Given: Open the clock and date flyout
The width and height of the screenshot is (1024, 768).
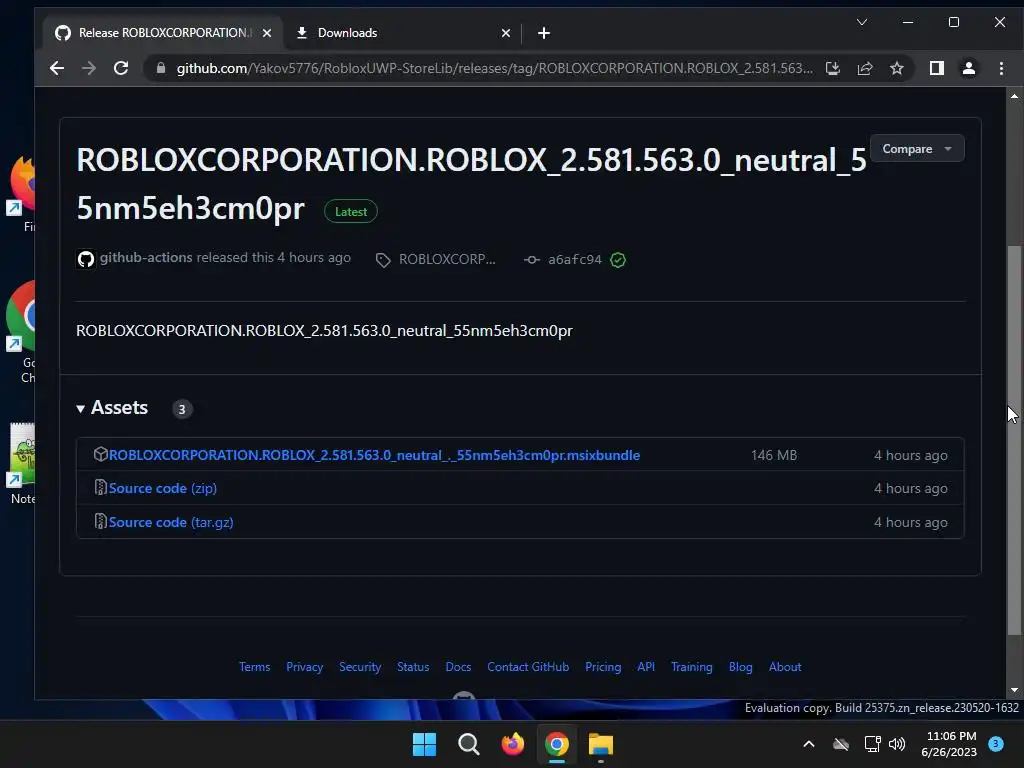Looking at the screenshot, I should coord(950,744).
